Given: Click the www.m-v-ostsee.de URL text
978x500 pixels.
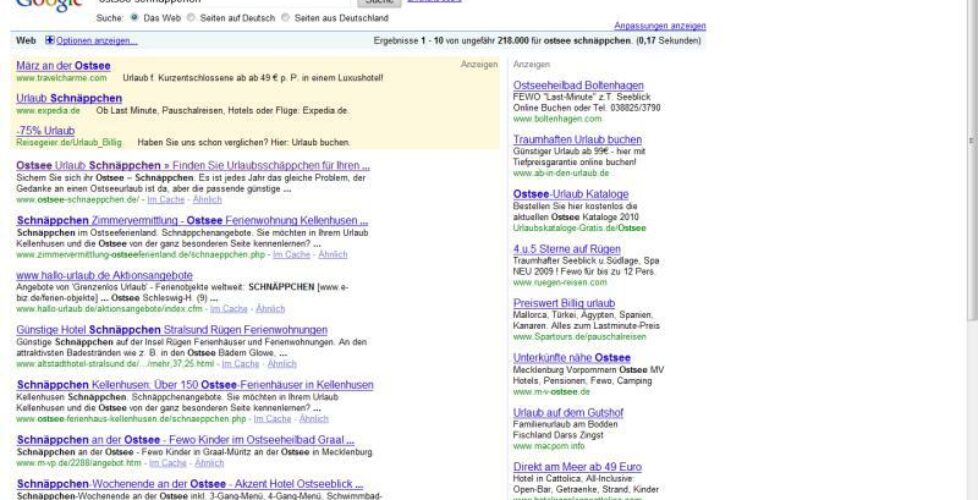Looking at the screenshot, I should (551, 392).
